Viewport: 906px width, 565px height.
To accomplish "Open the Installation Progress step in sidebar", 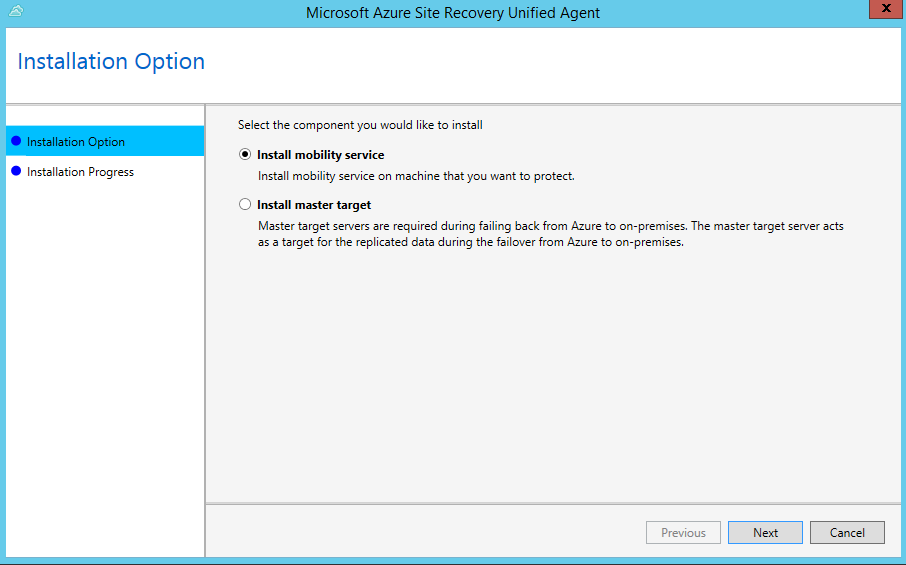I will [x=105, y=172].
